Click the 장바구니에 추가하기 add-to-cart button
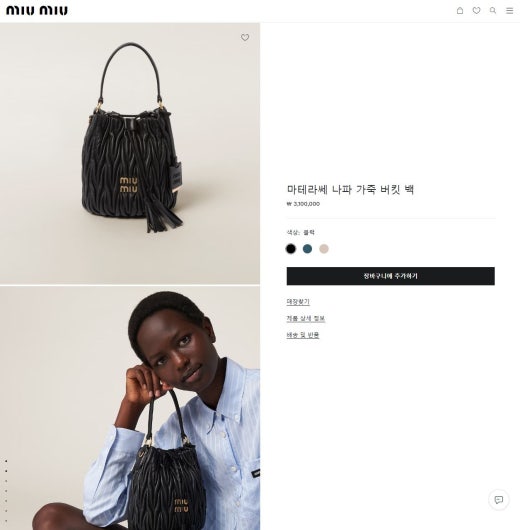Screen dimensions: 520x530 391,276
